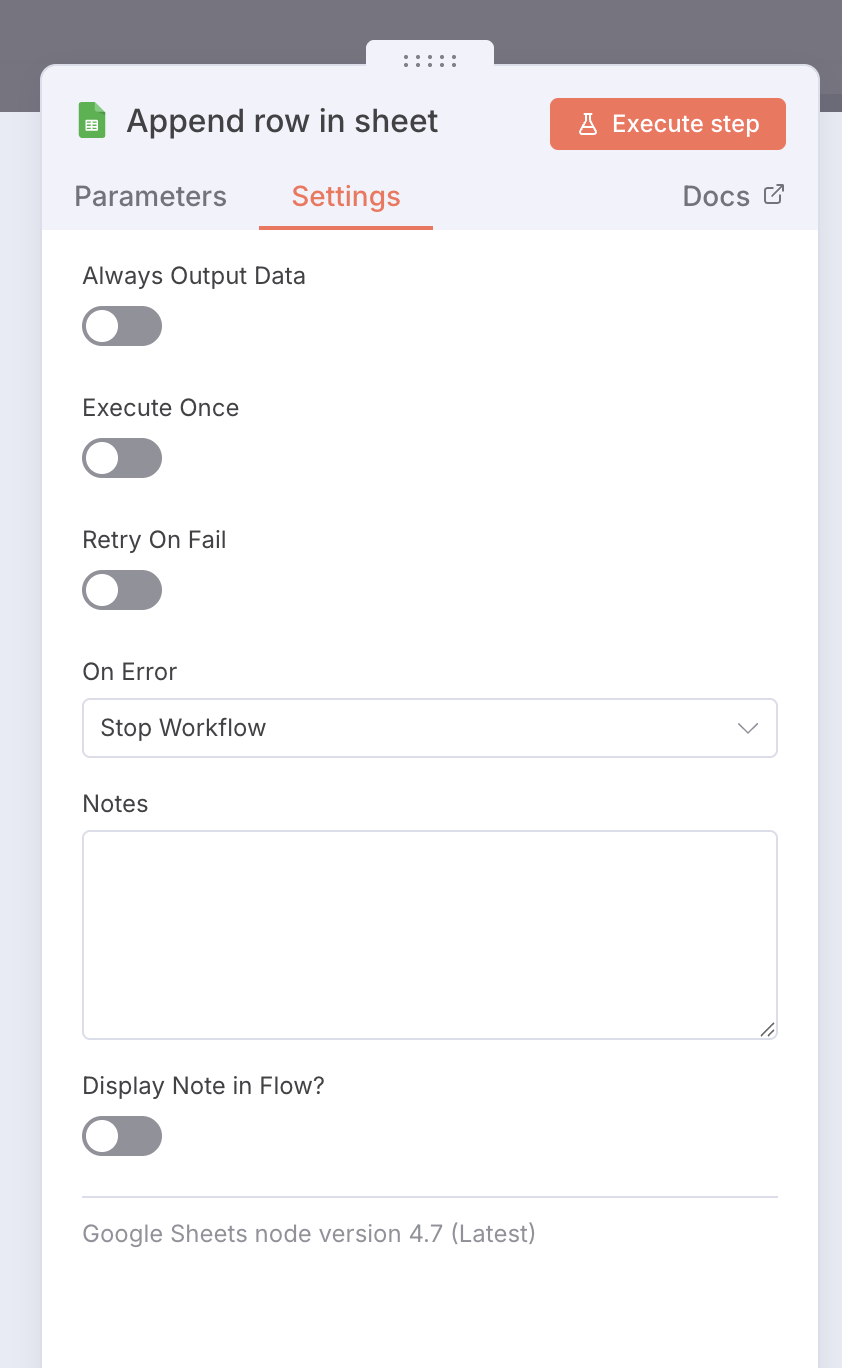The width and height of the screenshot is (842, 1368).
Task: Click the Google Sheets node version text
Action: click(309, 1233)
